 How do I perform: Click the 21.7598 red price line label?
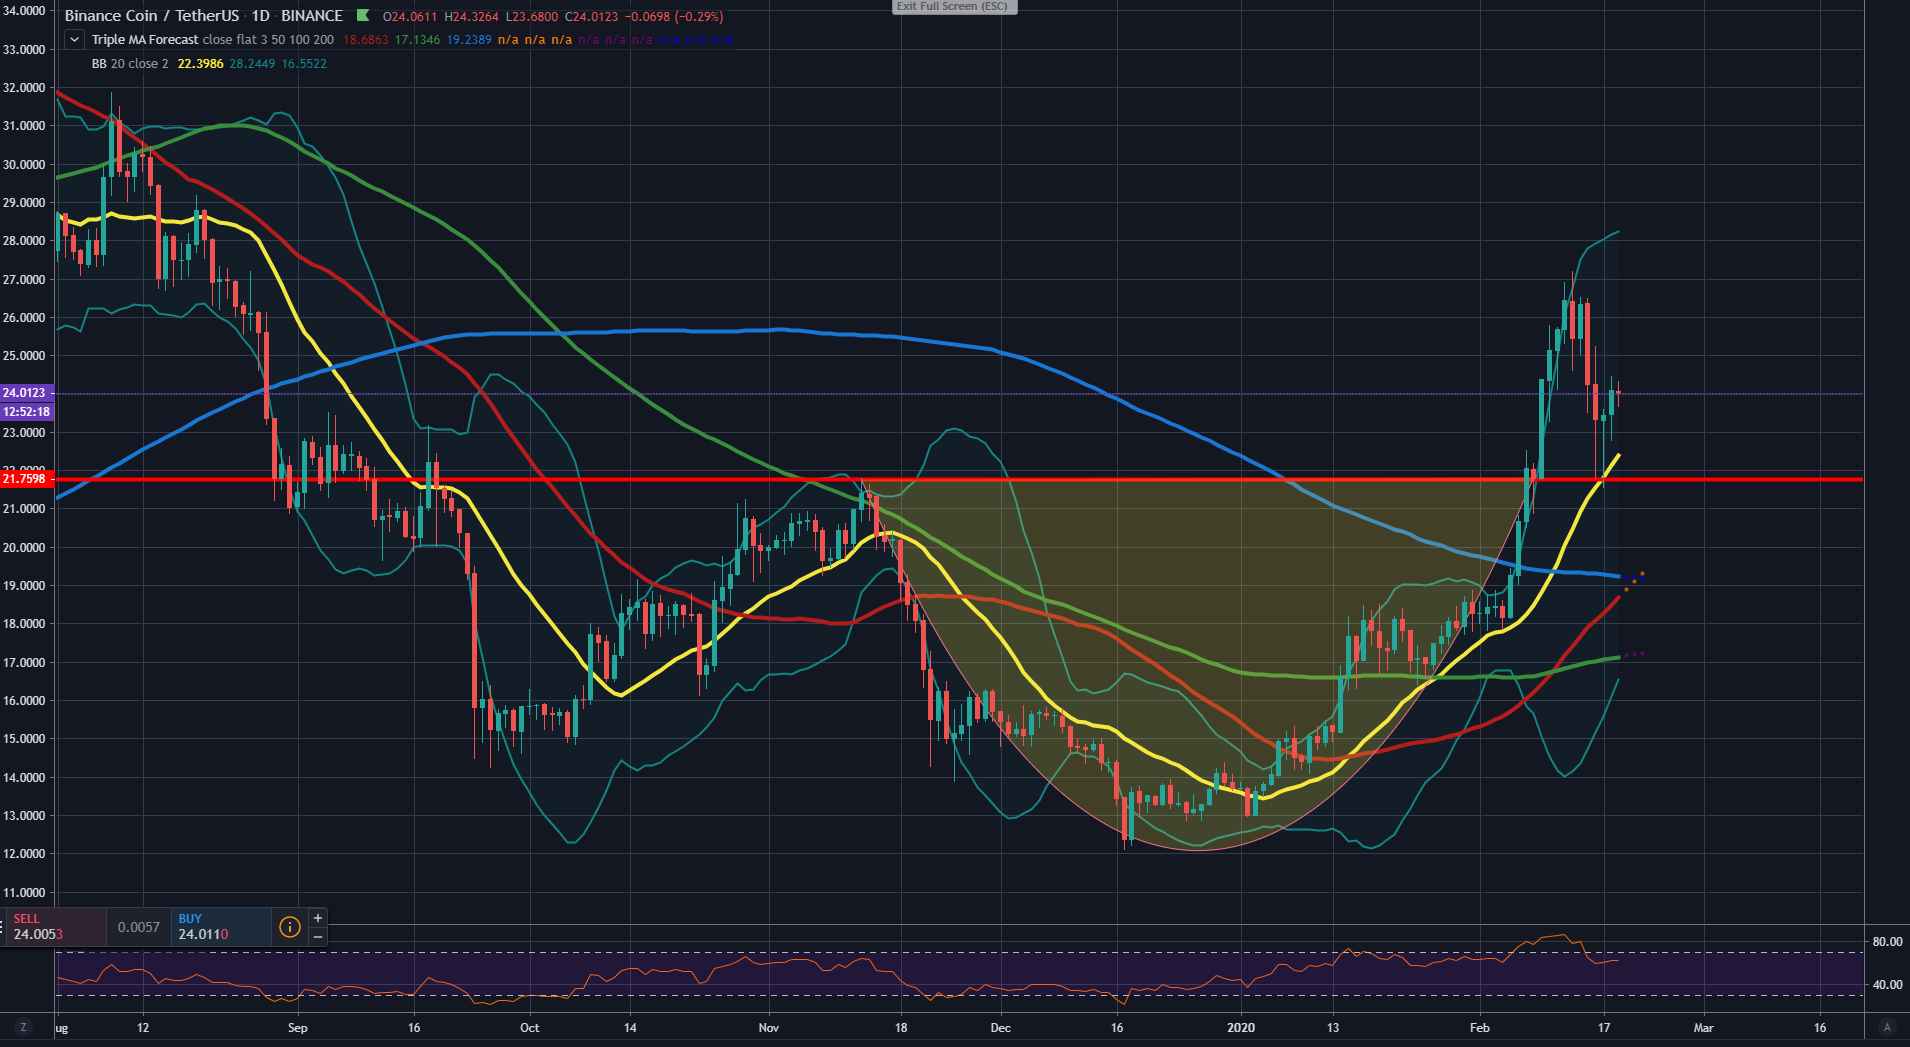[26, 479]
